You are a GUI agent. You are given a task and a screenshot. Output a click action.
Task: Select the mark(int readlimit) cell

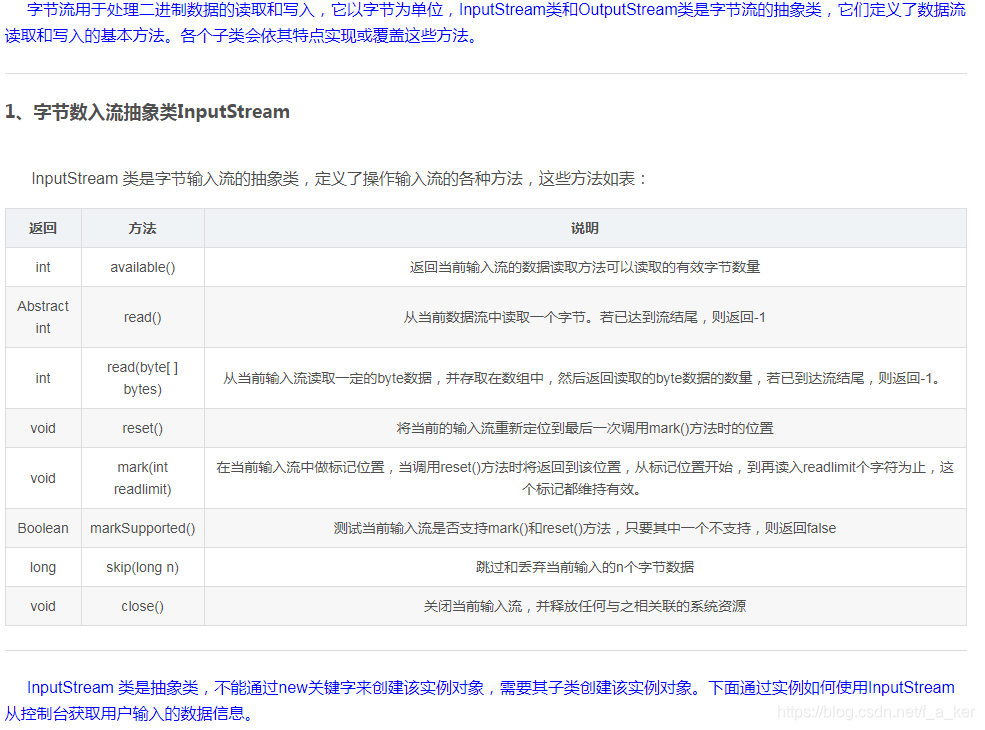[142, 478]
